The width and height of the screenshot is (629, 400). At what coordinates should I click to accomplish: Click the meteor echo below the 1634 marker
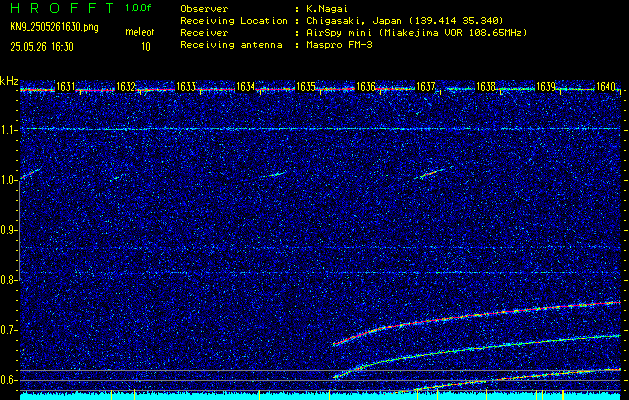coord(275,174)
